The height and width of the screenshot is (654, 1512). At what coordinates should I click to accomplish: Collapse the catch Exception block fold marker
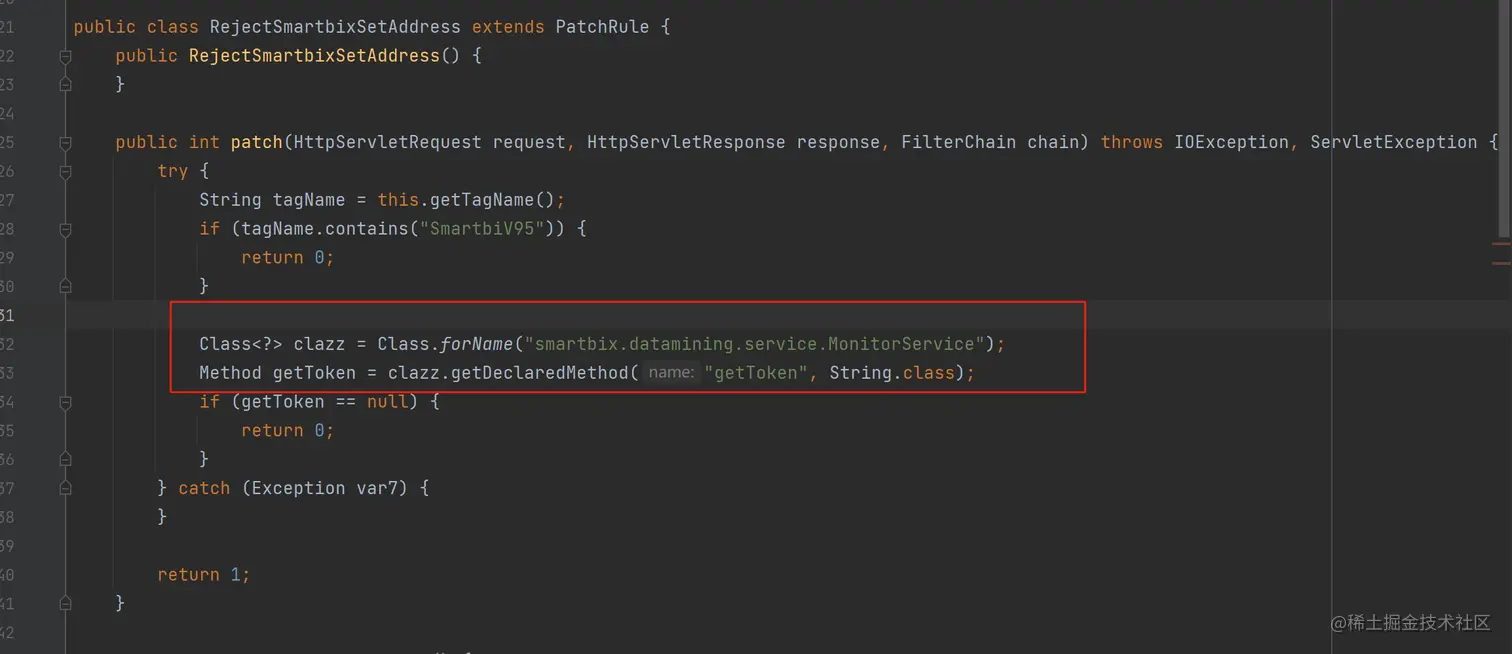pyautogui.click(x=65, y=489)
